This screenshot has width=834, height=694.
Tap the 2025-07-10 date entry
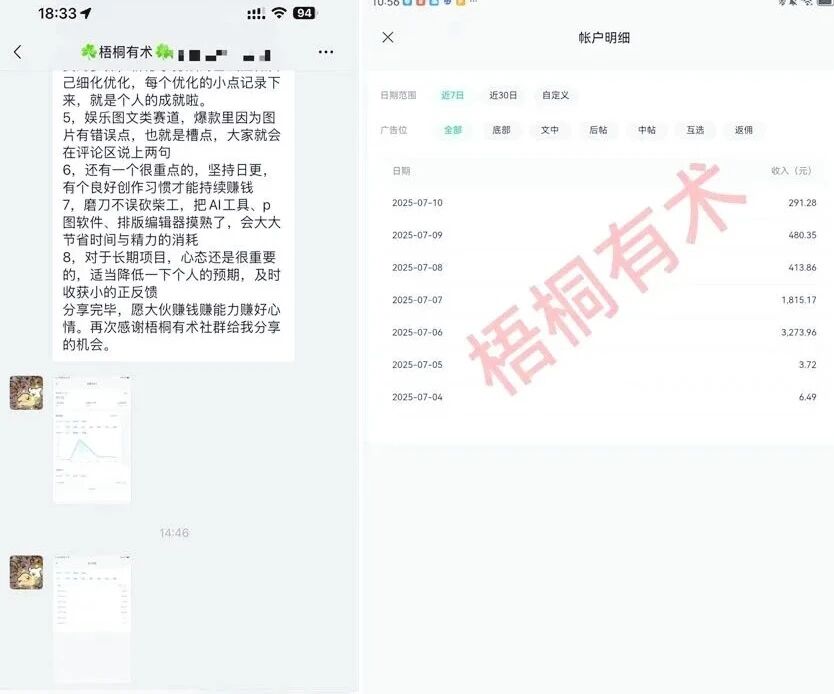coord(417,203)
